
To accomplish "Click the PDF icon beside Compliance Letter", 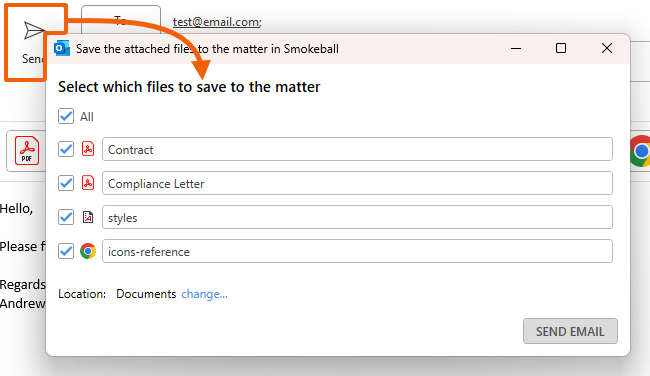I will point(88,183).
